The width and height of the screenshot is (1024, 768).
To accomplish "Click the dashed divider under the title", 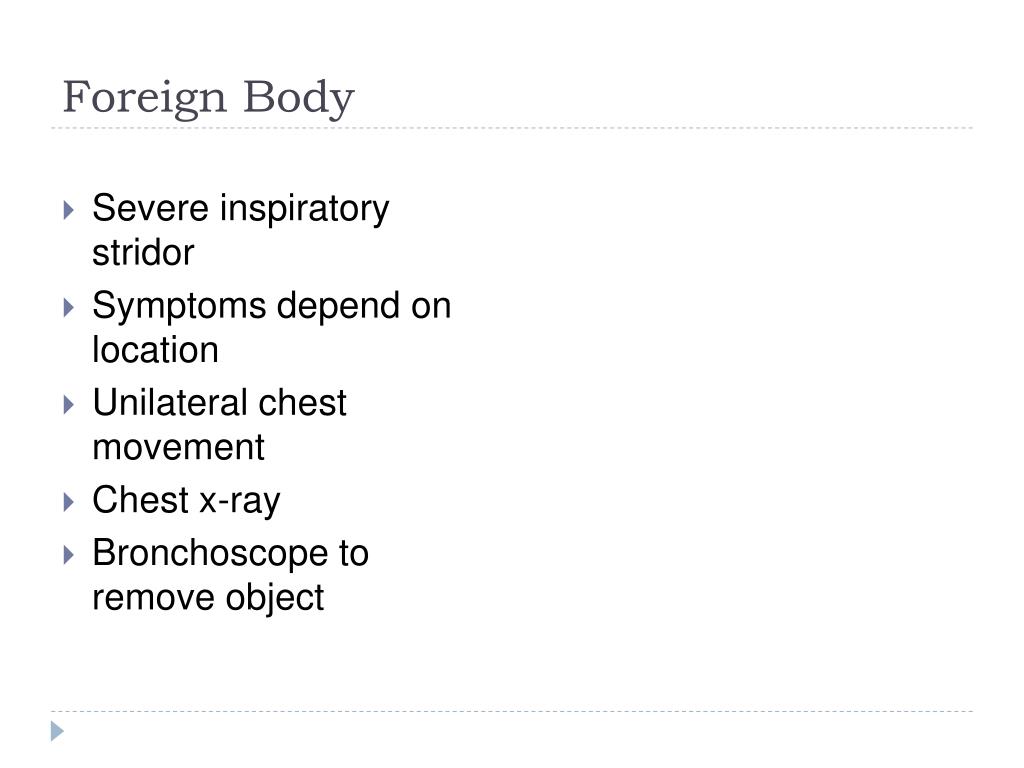I will tap(512, 128).
